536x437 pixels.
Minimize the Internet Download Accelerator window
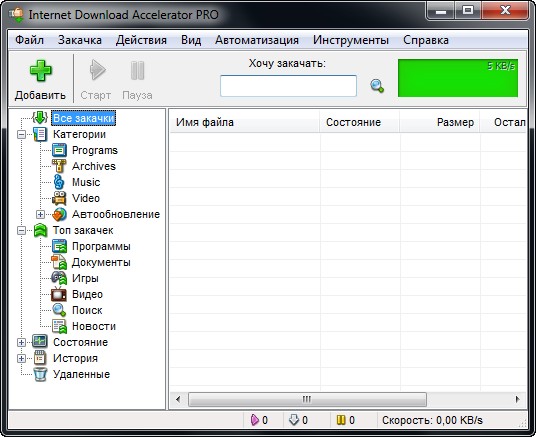(441, 11)
